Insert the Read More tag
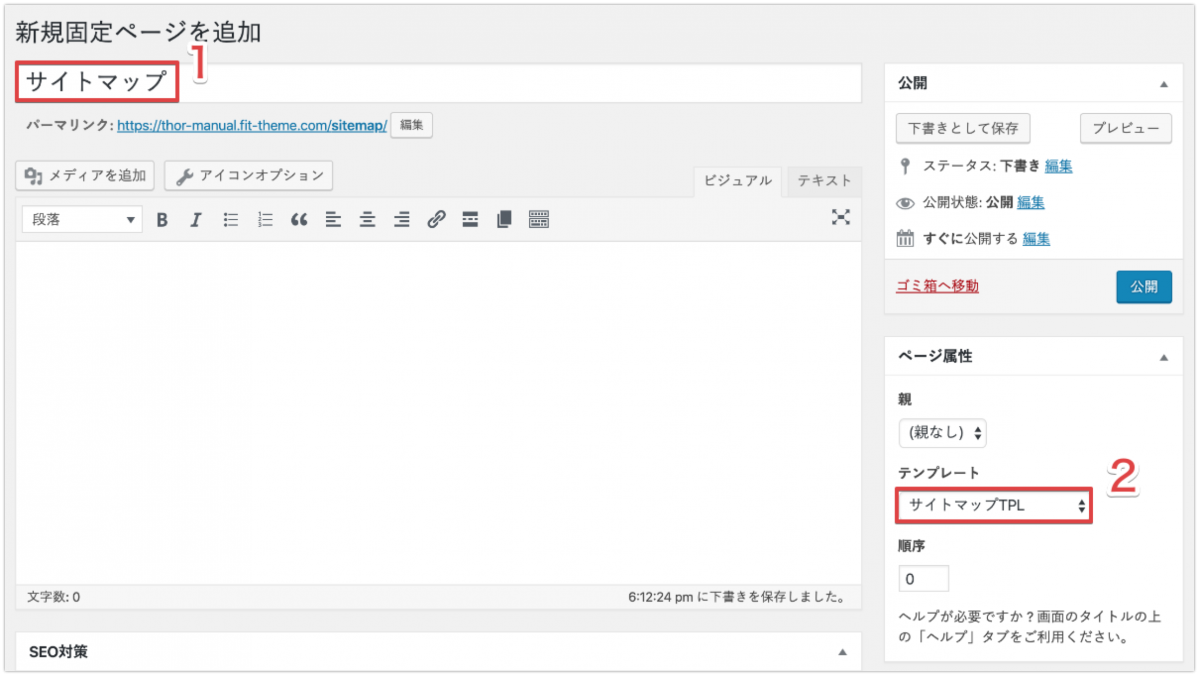1199x676 pixels. tap(470, 220)
